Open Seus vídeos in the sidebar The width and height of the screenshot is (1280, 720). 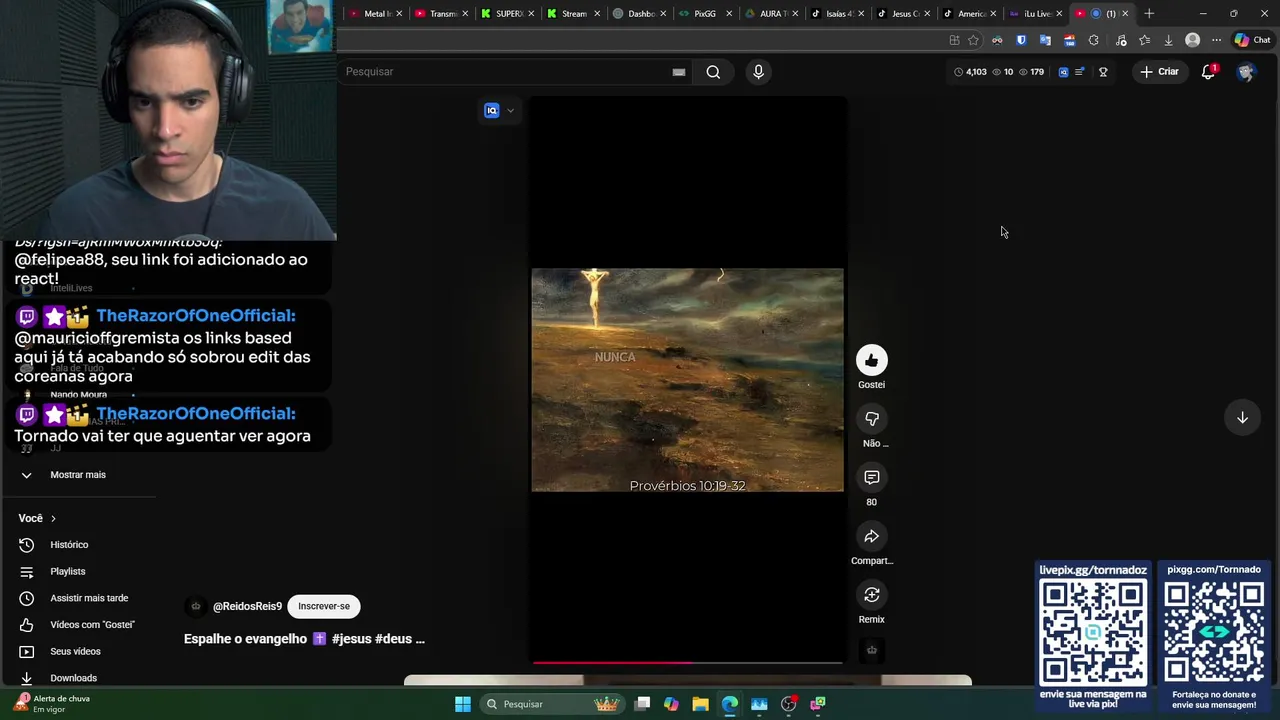click(75, 652)
